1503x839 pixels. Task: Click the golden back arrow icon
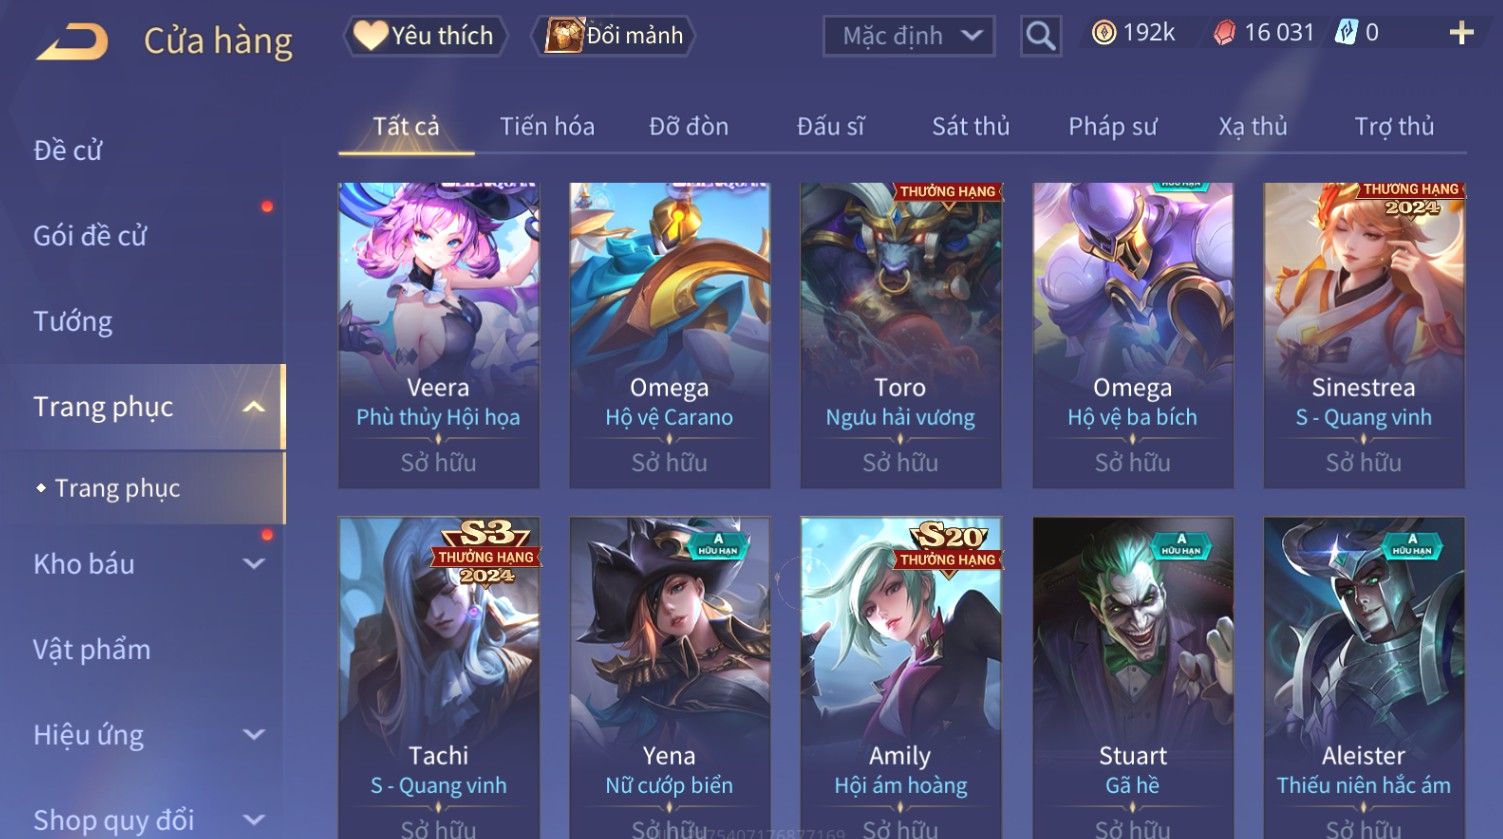(72, 42)
